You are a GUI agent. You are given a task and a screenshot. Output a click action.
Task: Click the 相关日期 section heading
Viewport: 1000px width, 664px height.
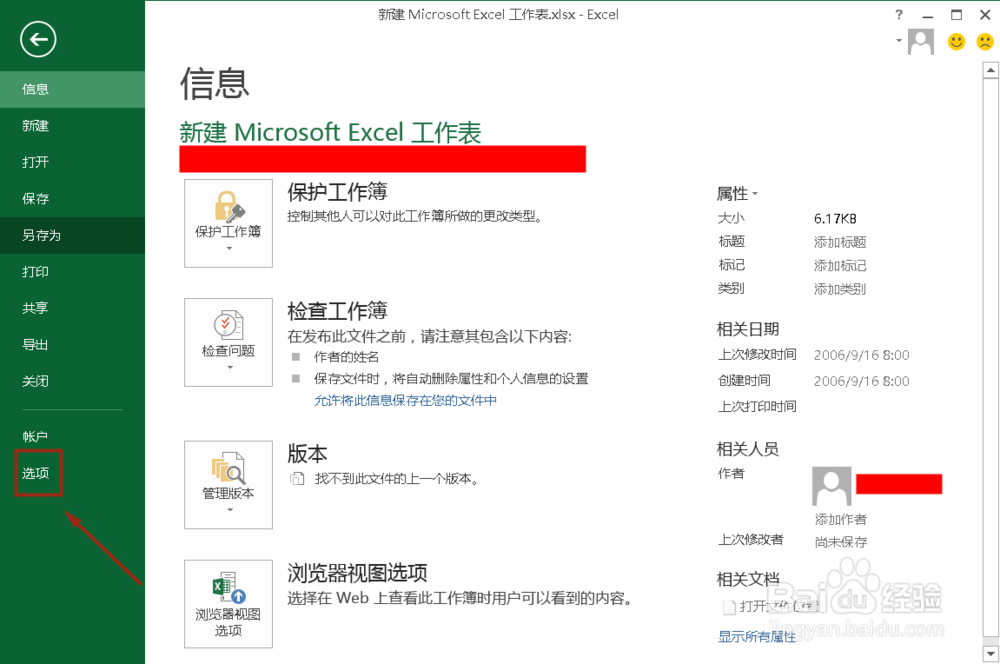(748, 329)
